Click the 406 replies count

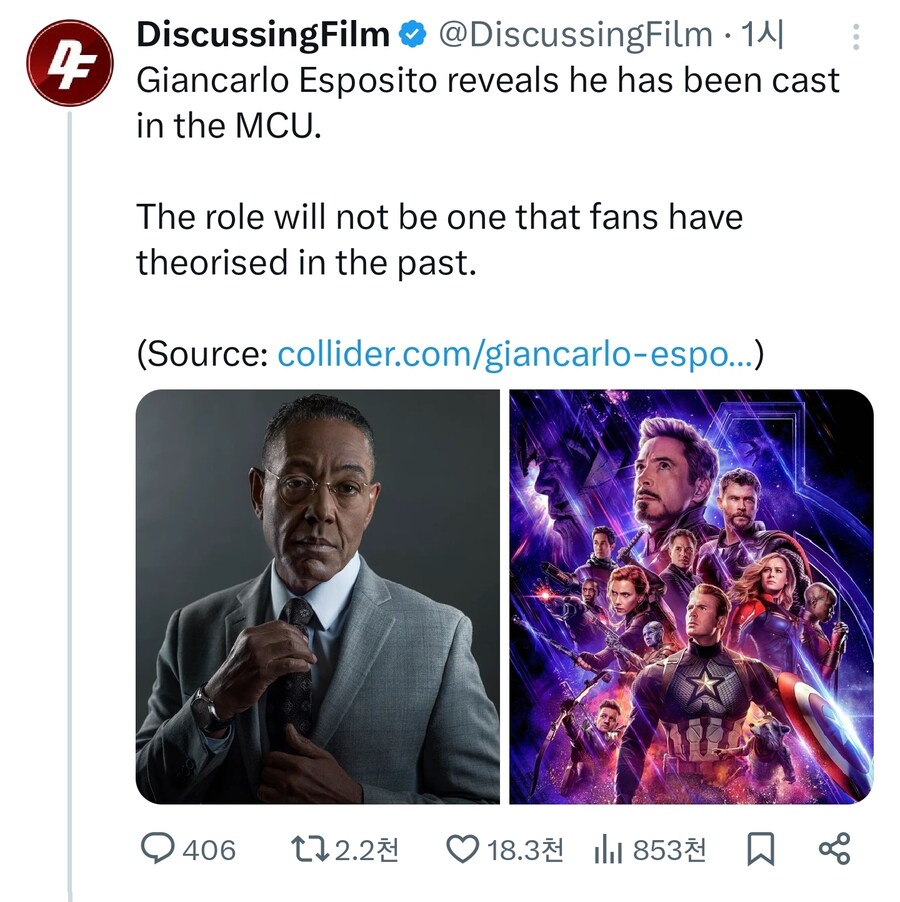click(209, 850)
